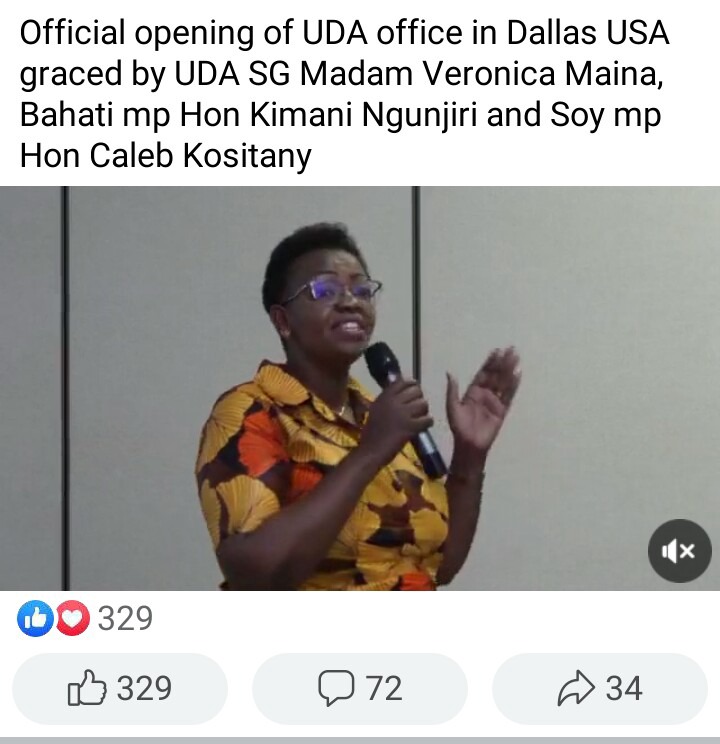Click the speech bubble comment icon
The image size is (720, 744).
pos(336,688)
